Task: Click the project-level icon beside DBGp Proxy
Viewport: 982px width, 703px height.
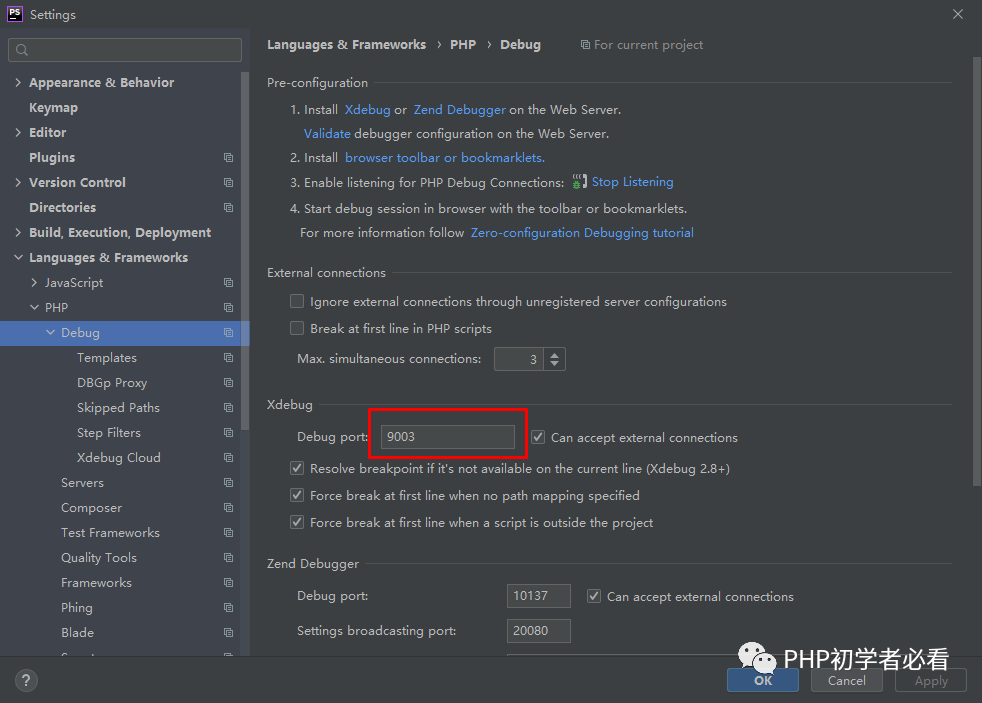Action: [229, 383]
